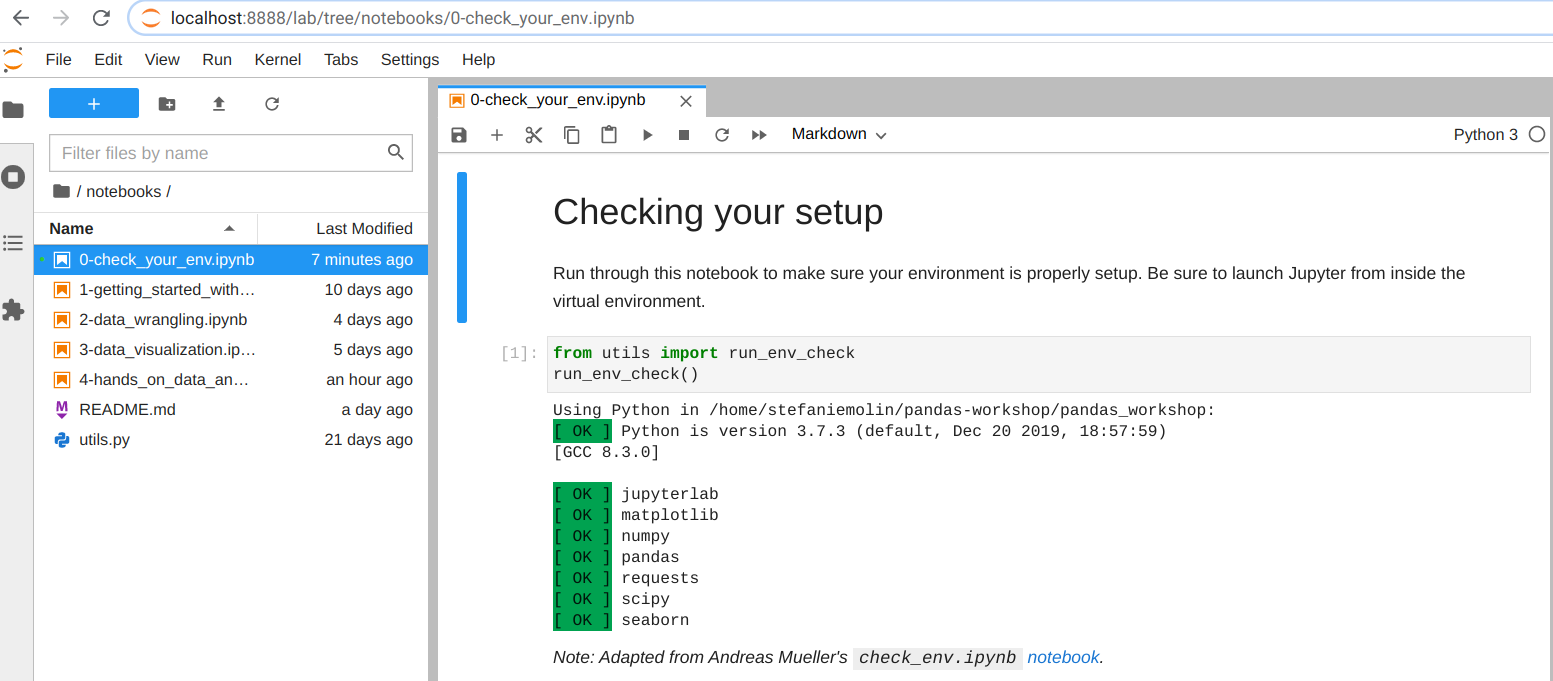Restart kernel and run all cells icon
Screen dimensions: 1553x681
759,135
